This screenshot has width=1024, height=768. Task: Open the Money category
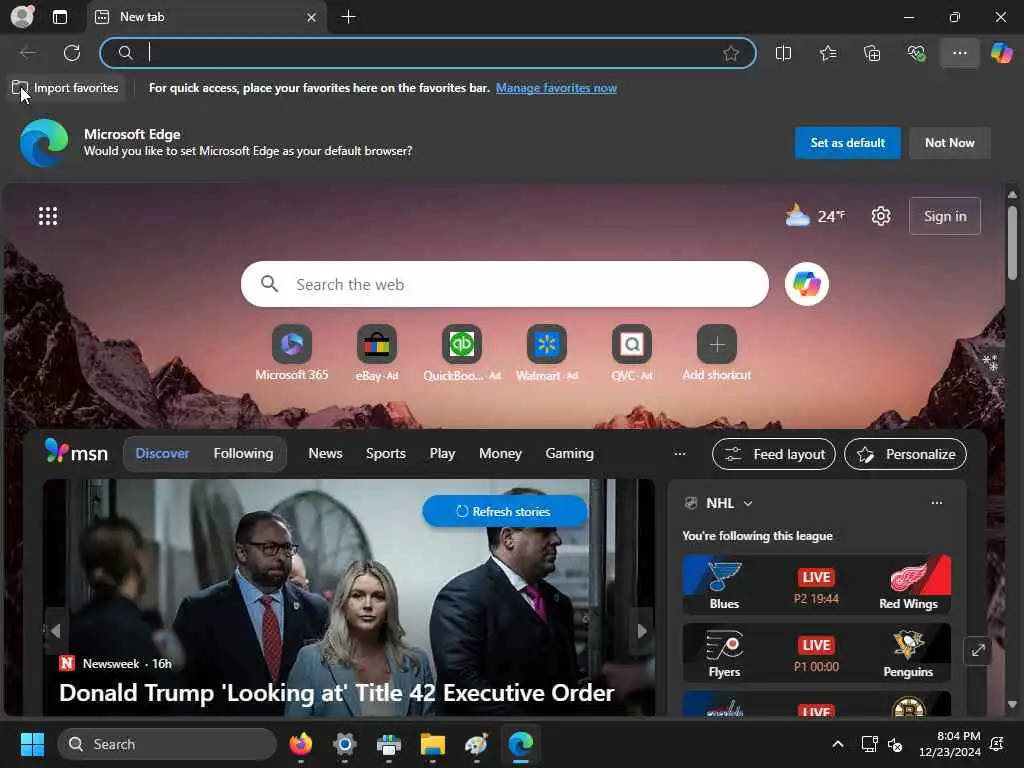pos(500,454)
